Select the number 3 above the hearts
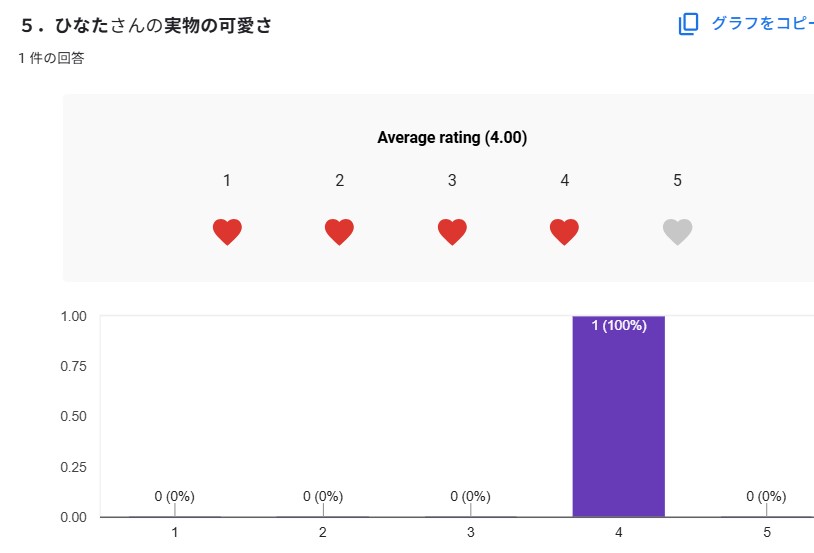The width and height of the screenshot is (814, 553). tap(452, 180)
